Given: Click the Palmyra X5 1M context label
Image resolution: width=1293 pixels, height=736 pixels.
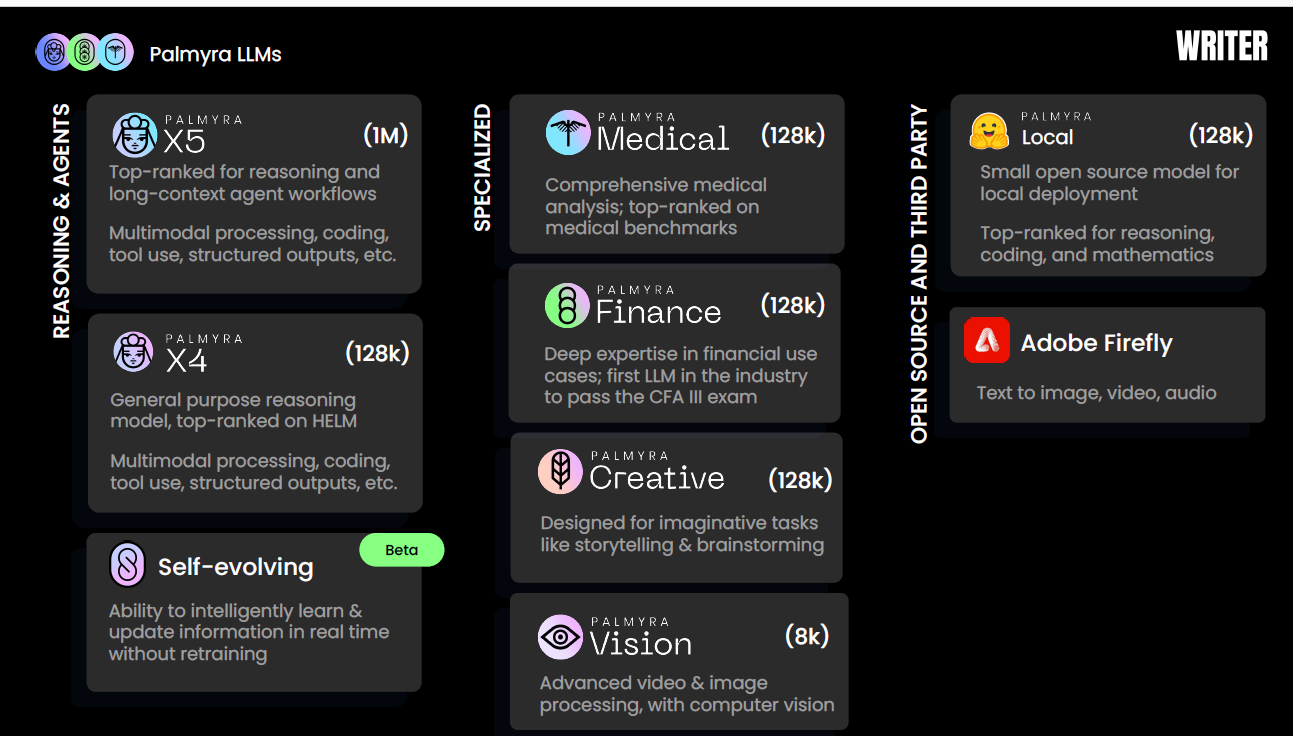Looking at the screenshot, I should coord(385,135).
